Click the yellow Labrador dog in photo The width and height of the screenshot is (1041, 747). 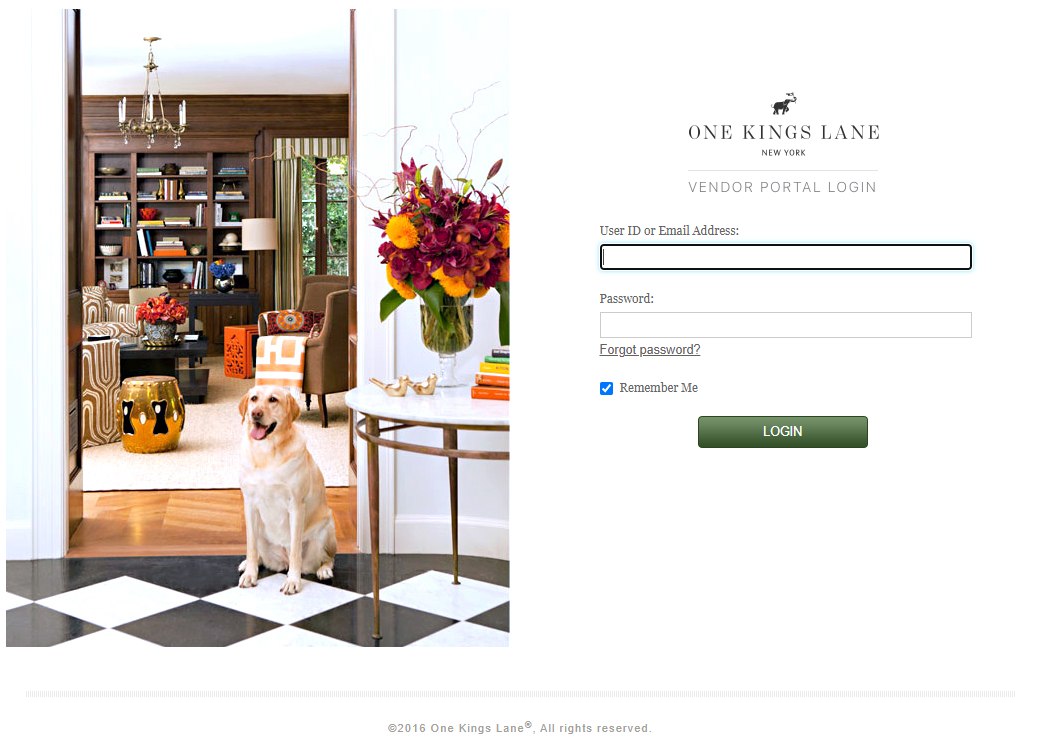pyautogui.click(x=285, y=488)
